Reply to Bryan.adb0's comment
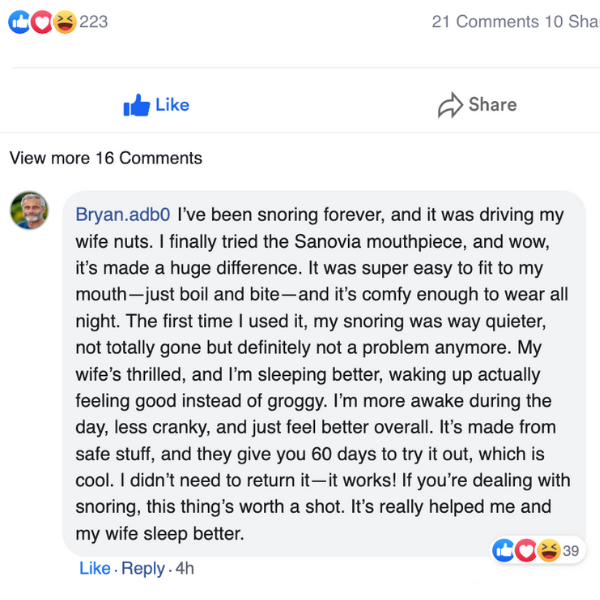 click(142, 568)
